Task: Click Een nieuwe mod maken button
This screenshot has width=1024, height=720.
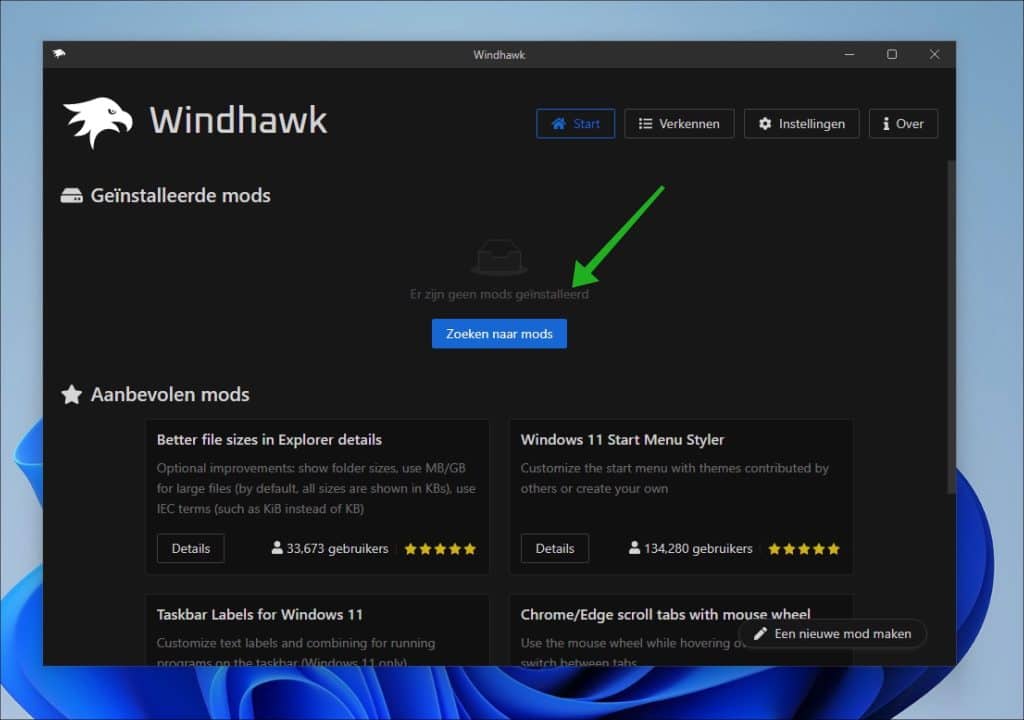Action: click(x=833, y=634)
